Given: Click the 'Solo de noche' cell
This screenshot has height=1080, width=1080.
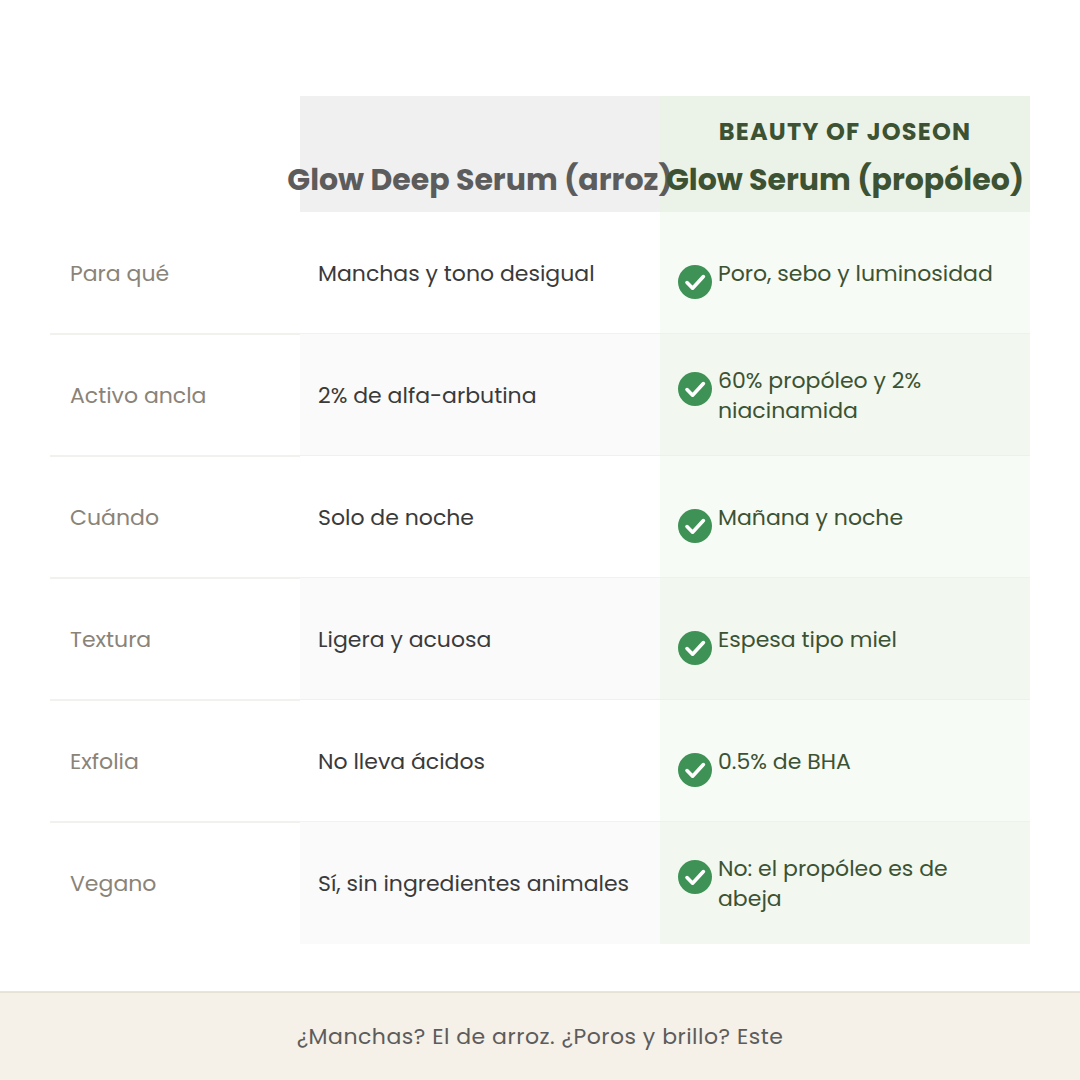Looking at the screenshot, I should click(x=480, y=517).
